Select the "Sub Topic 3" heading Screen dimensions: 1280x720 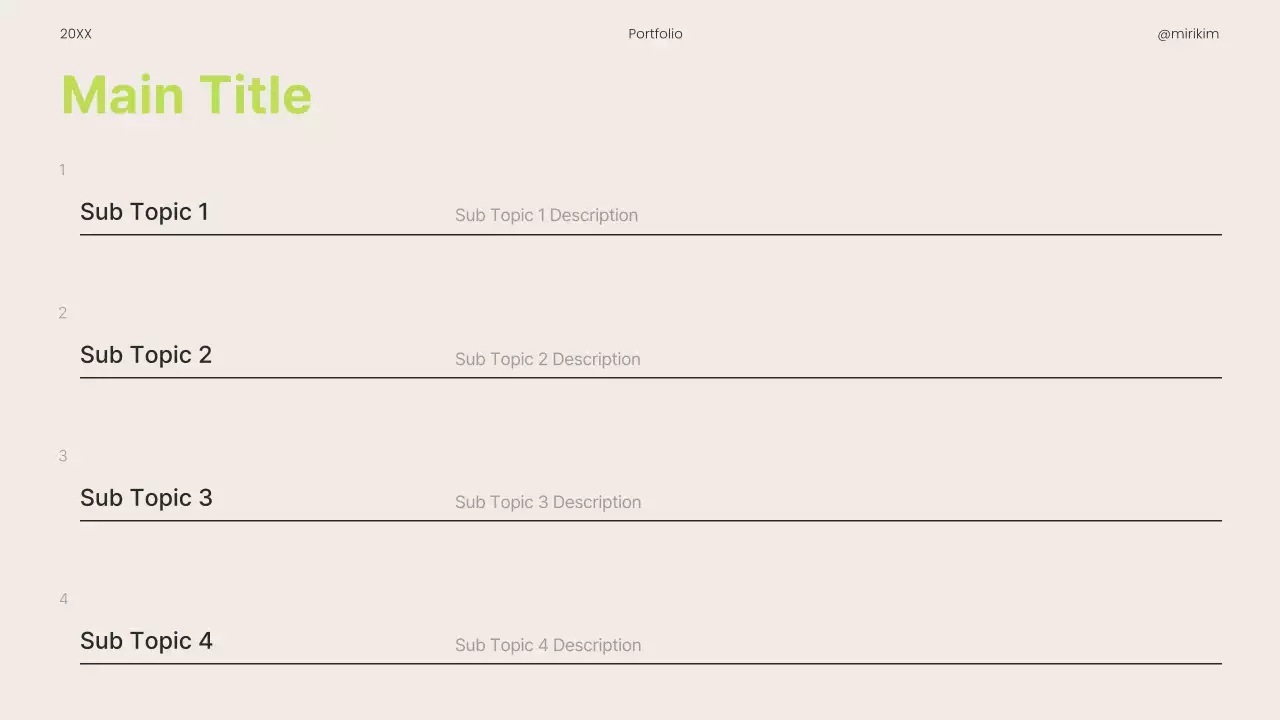(x=146, y=498)
